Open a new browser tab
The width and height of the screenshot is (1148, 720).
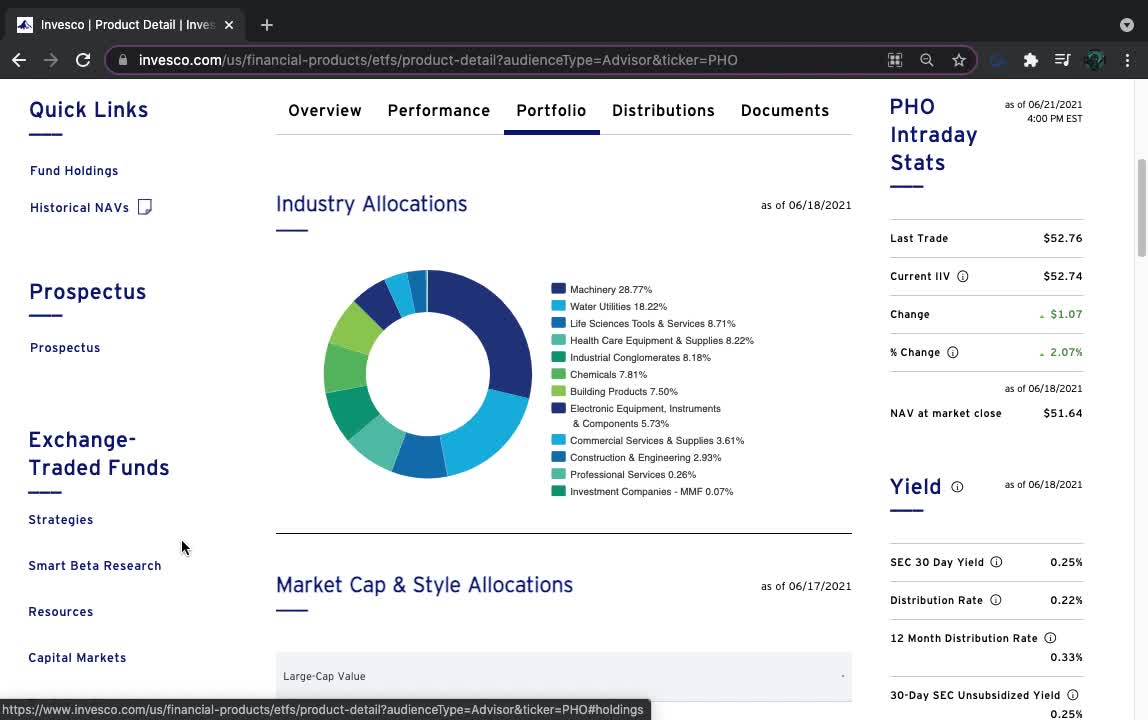(x=266, y=25)
